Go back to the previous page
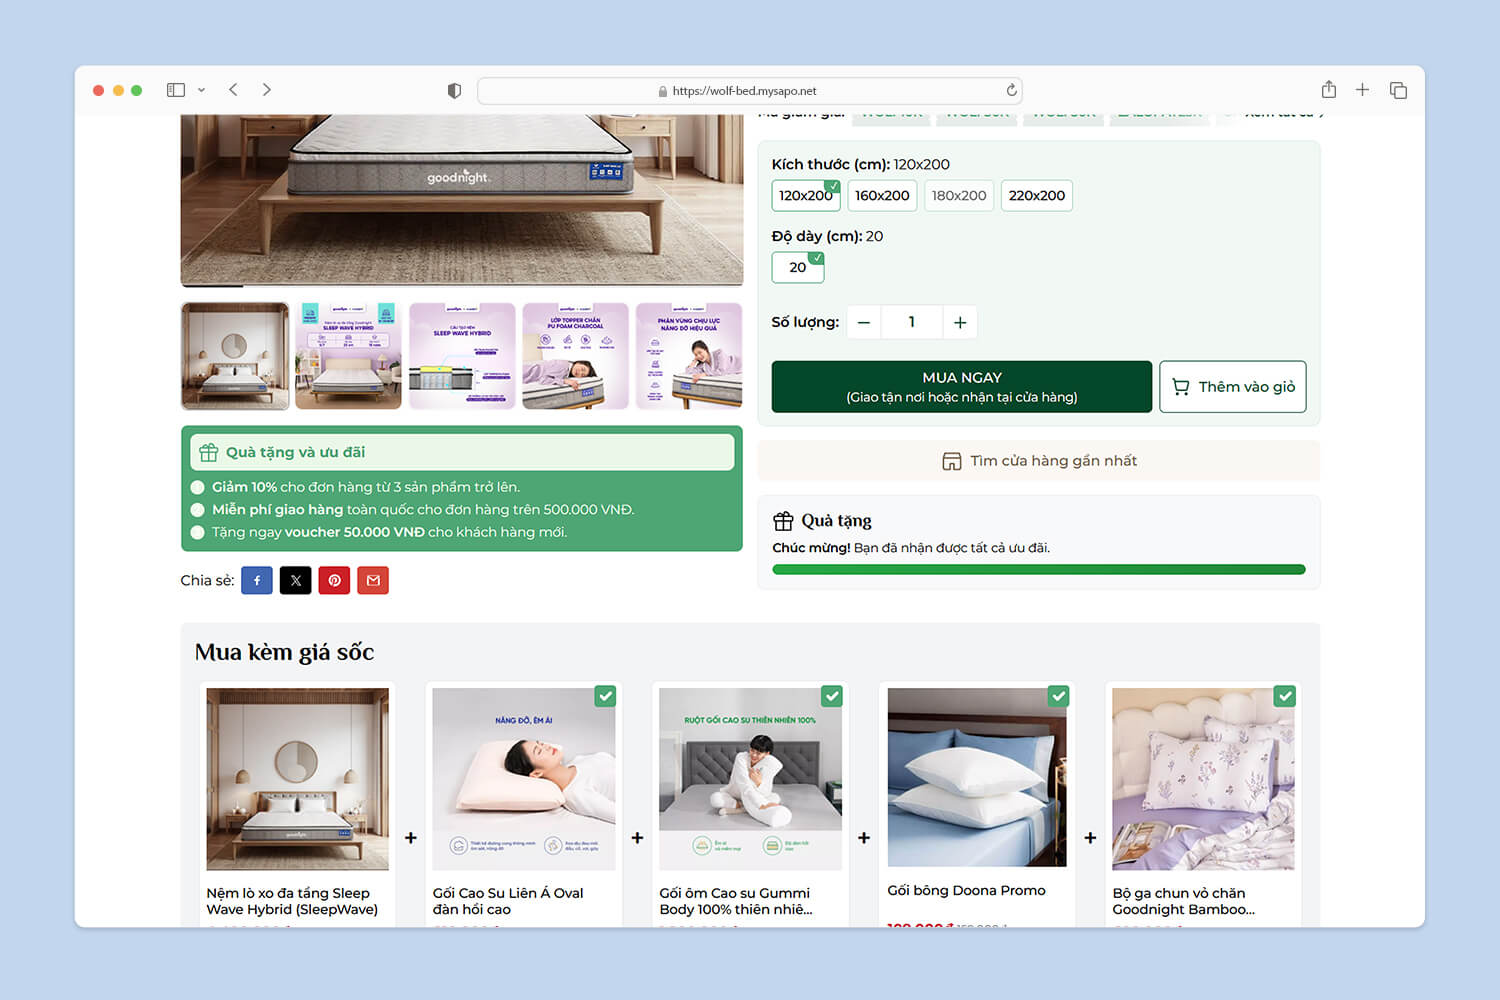1500x1000 pixels. click(233, 90)
